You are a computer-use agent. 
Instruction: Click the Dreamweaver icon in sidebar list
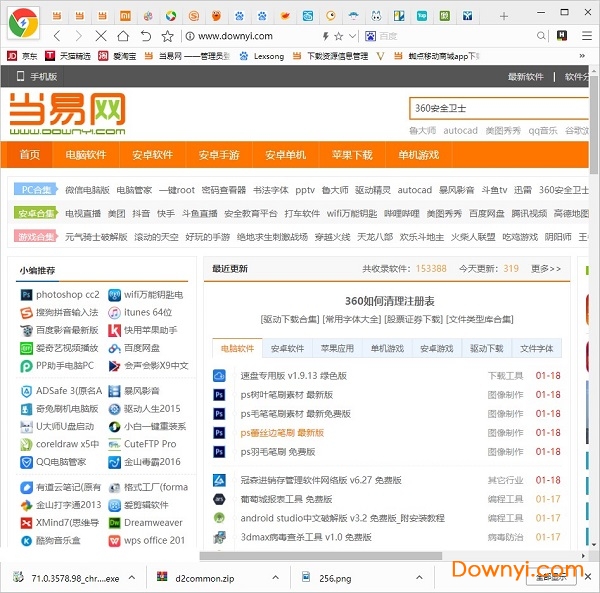click(x=113, y=522)
